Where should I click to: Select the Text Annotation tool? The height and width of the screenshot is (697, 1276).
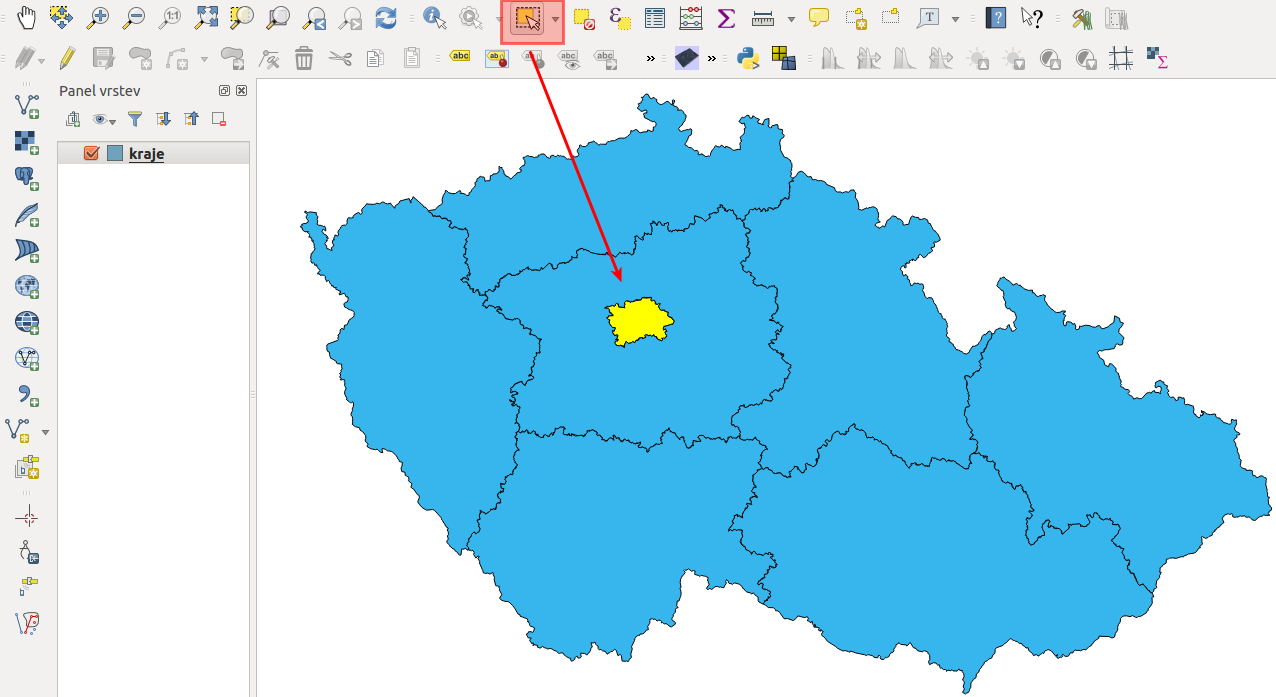928,17
